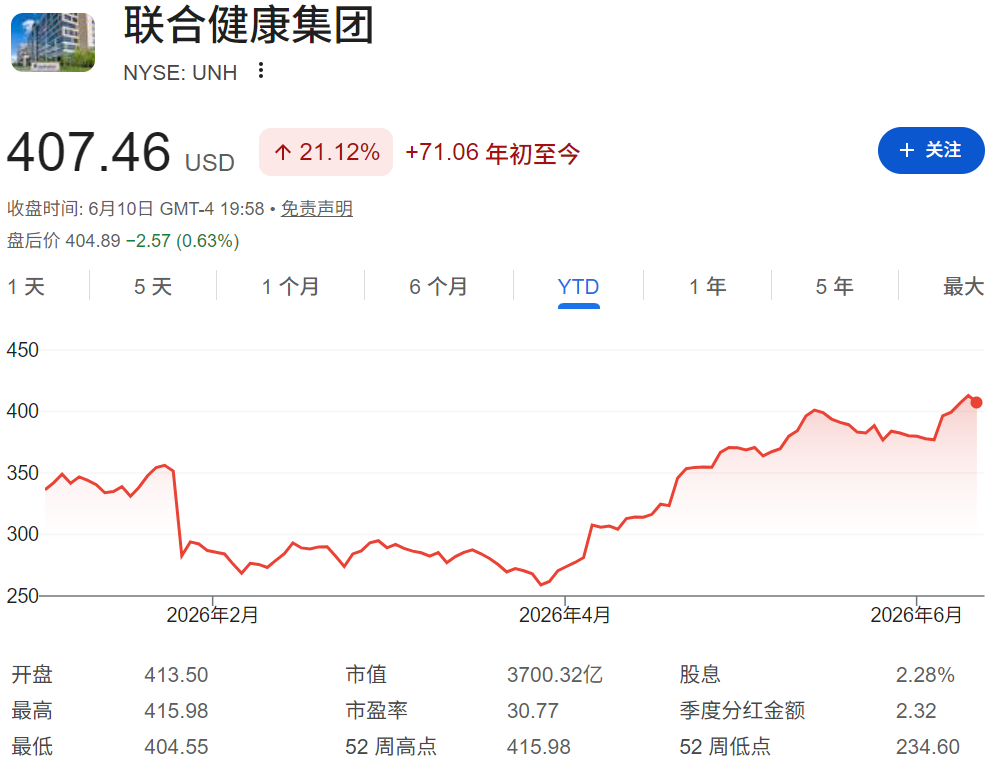Click the 股息 value 2.28%
The height and width of the screenshot is (763, 999).
point(925,674)
